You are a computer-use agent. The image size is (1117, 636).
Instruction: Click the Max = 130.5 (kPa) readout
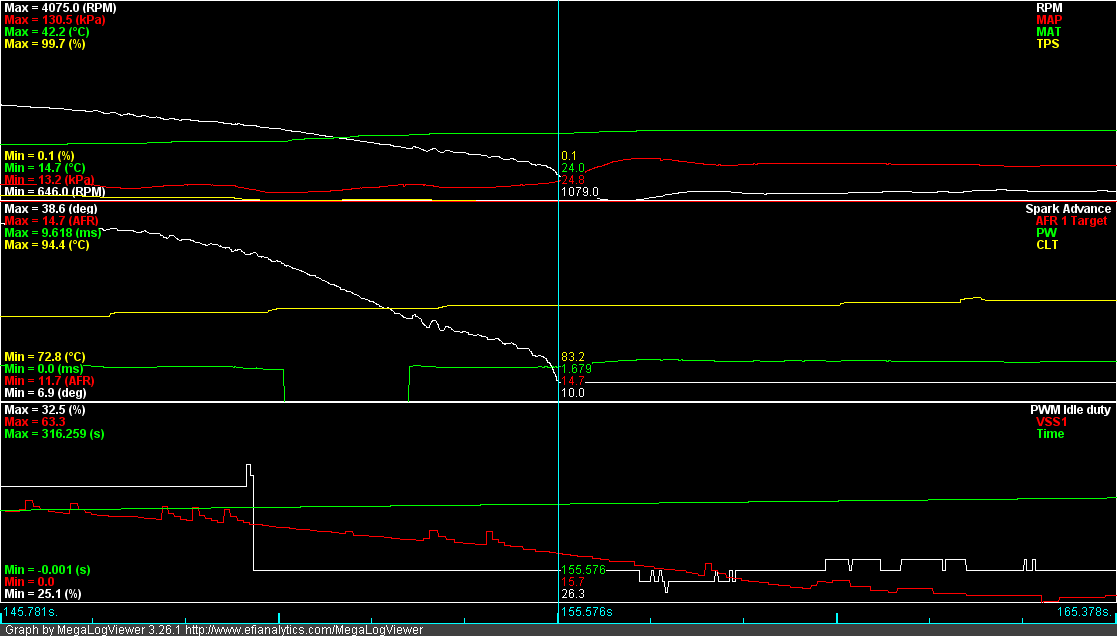pyautogui.click(x=55, y=20)
